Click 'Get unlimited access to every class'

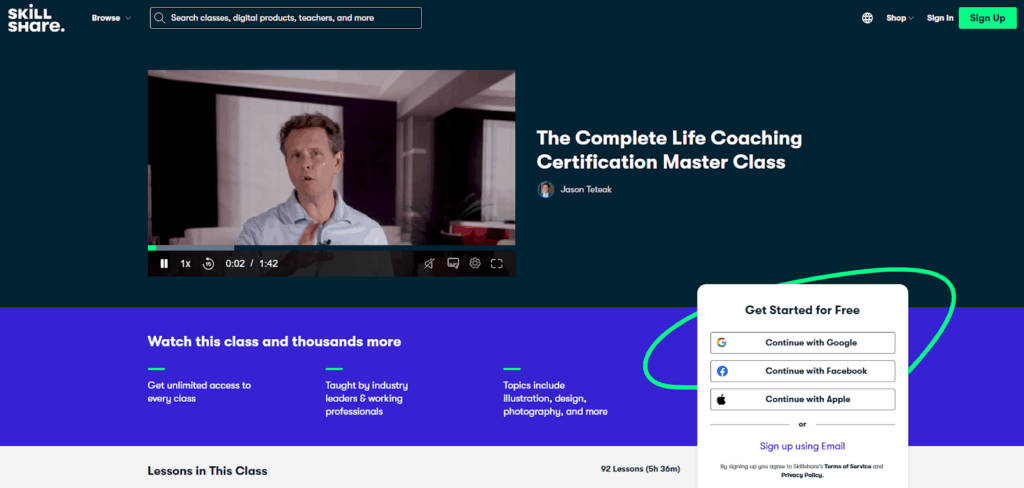tap(199, 392)
